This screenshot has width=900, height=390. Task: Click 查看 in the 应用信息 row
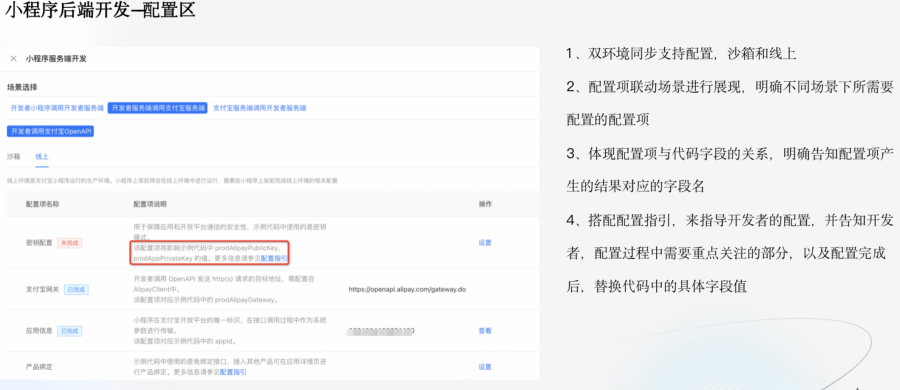click(x=485, y=331)
